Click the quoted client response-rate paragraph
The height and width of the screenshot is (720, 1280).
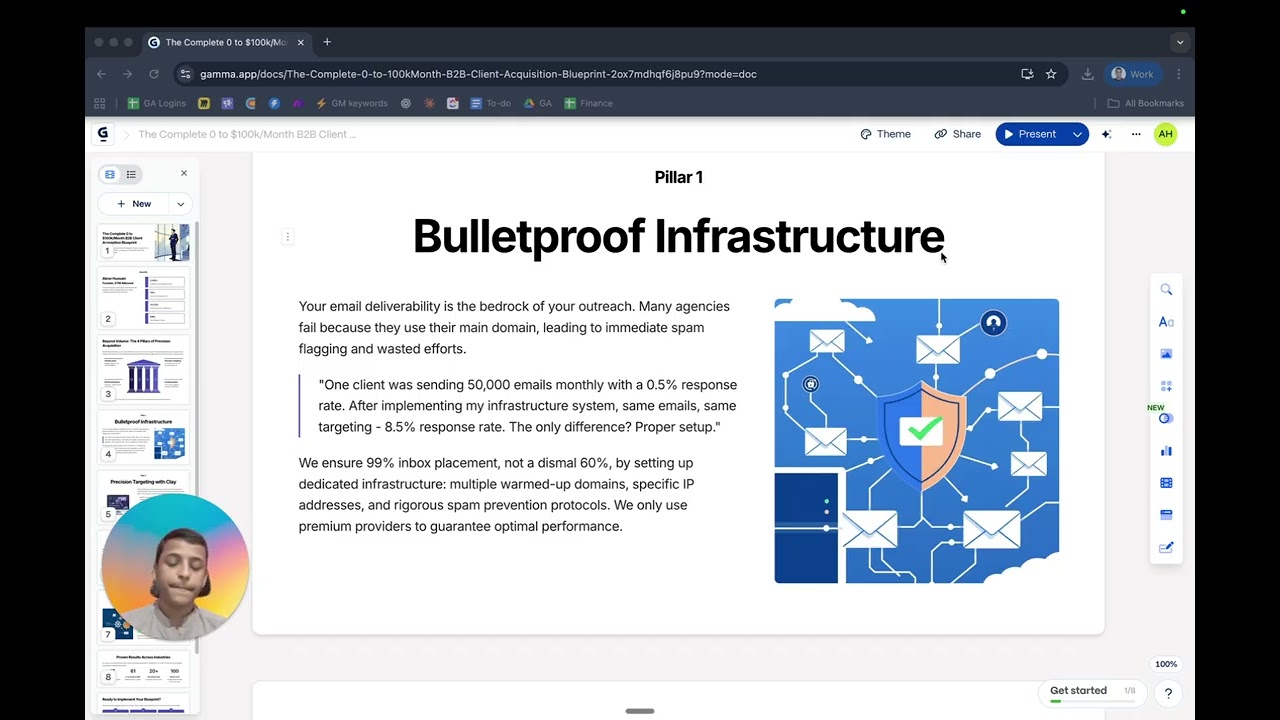[527, 406]
